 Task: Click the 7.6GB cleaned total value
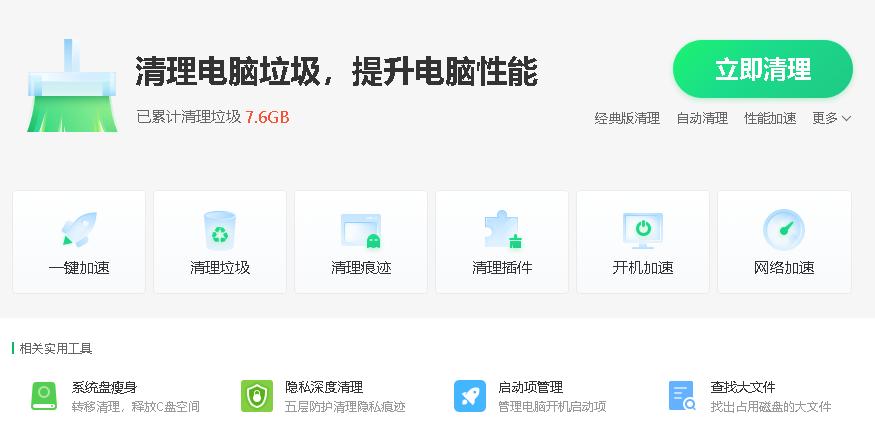267,117
